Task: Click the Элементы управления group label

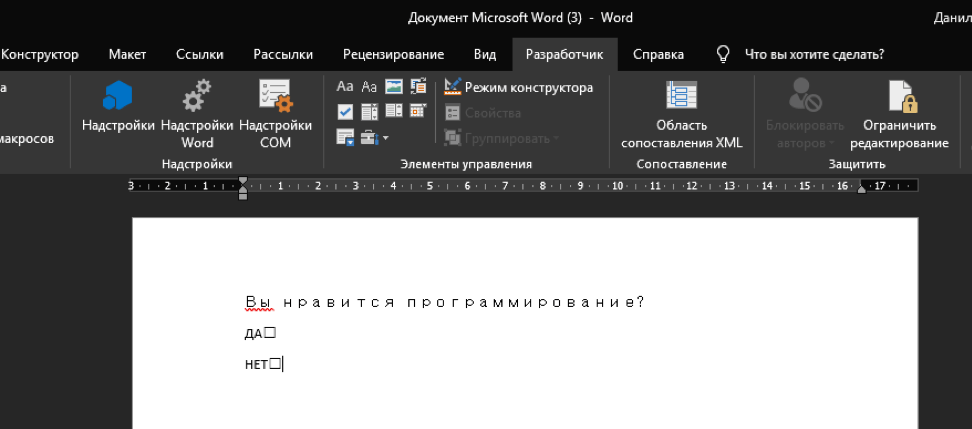Action: pyautogui.click(x=466, y=164)
